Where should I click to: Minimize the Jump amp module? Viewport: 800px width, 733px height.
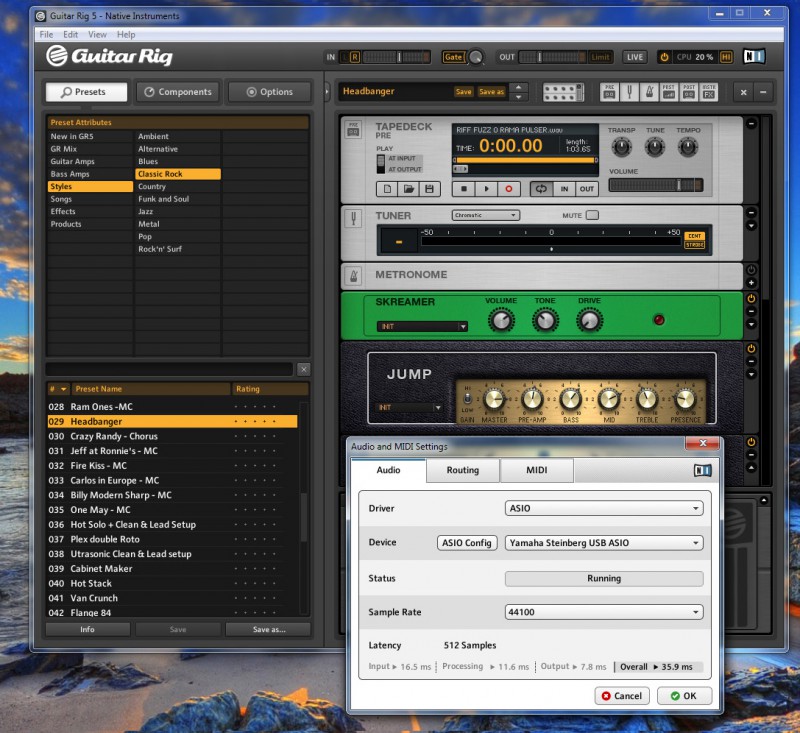click(x=751, y=361)
